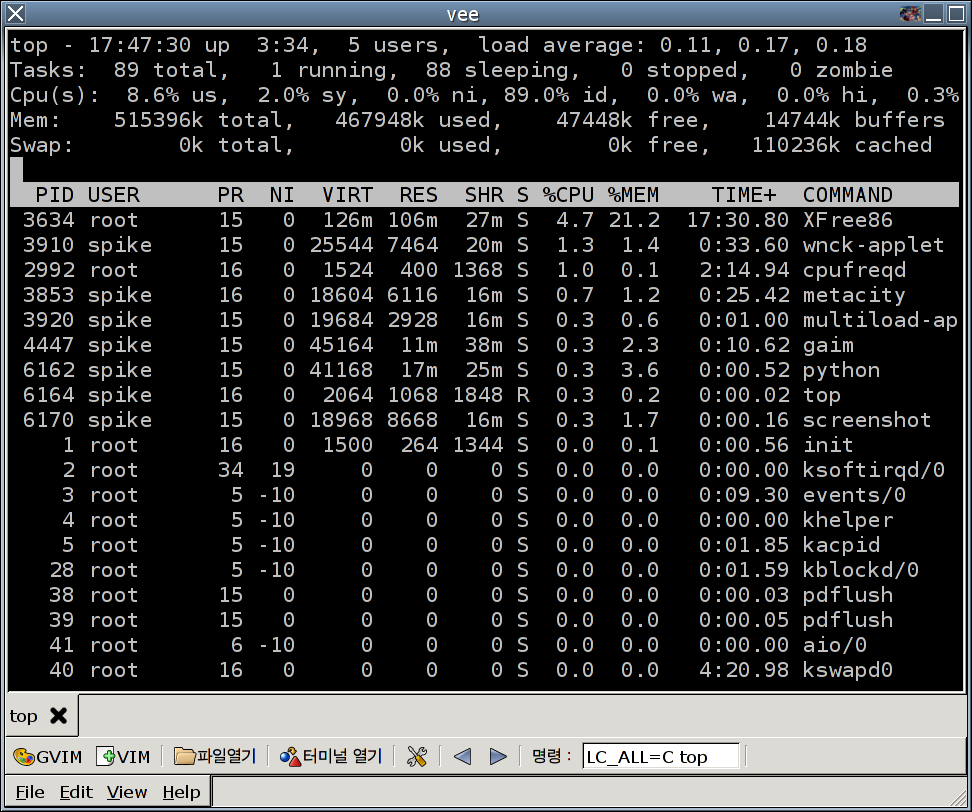
Task: Focus the 명령 command input field
Action: tap(660, 756)
